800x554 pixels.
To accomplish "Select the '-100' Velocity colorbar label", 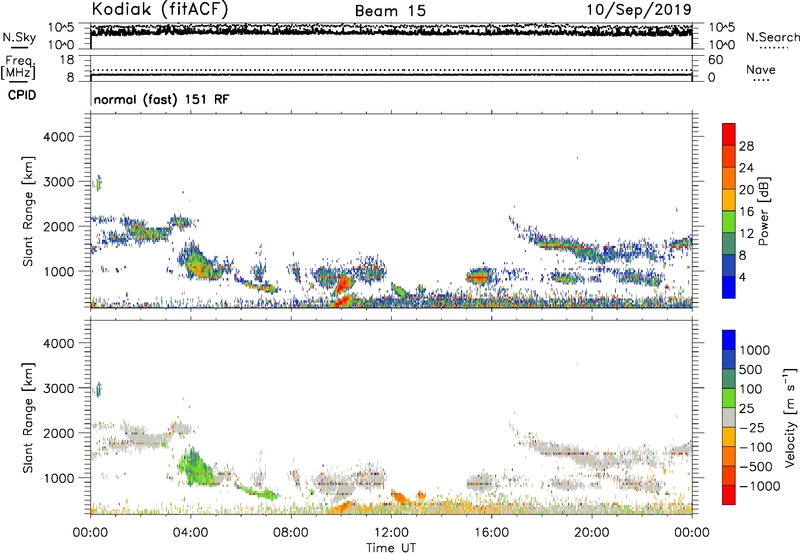I will click(x=756, y=447).
